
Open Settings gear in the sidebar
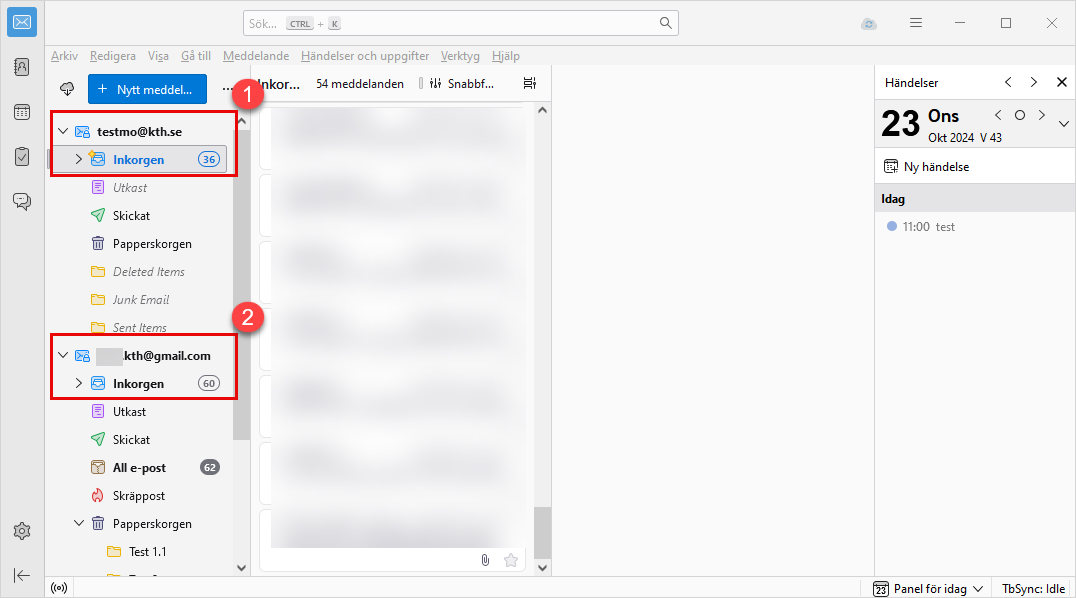click(22, 531)
